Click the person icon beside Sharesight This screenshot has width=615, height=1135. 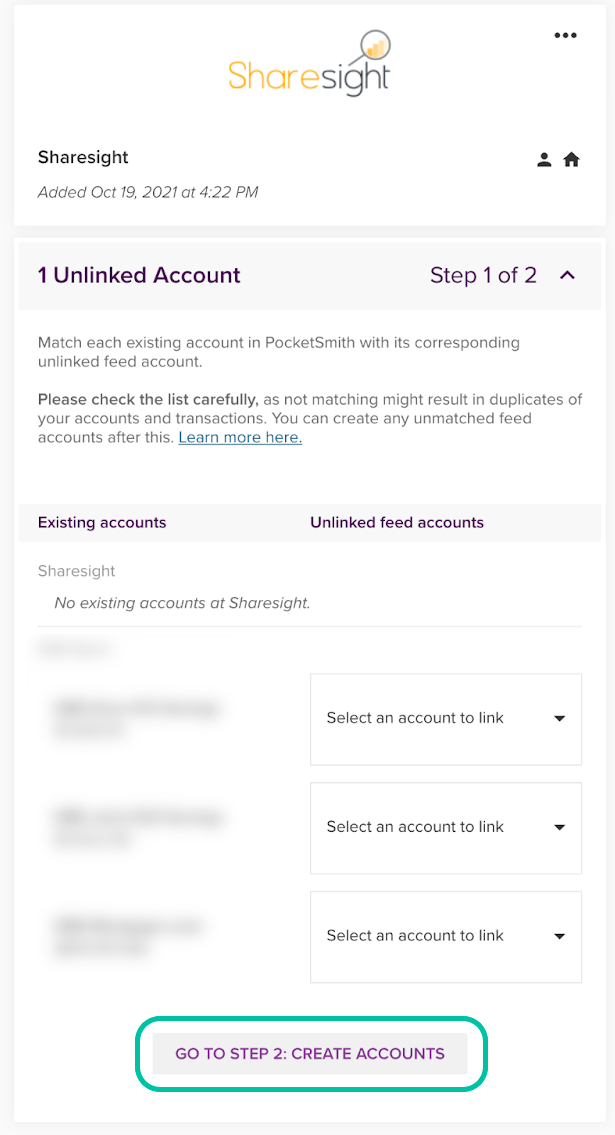pyautogui.click(x=544, y=160)
